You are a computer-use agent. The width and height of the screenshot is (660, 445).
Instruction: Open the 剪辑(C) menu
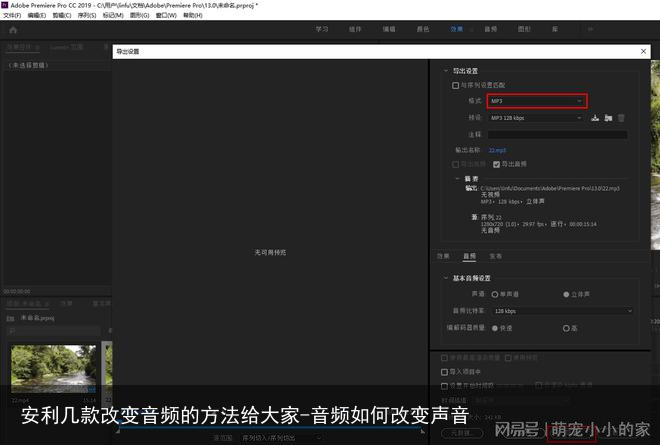pos(62,15)
